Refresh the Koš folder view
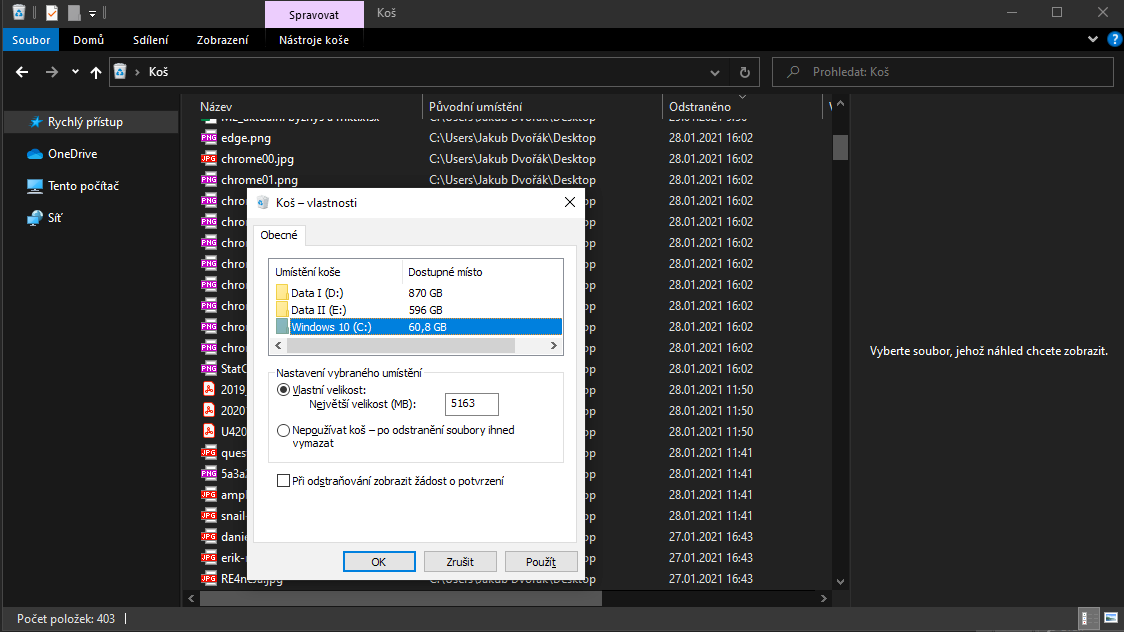This screenshot has width=1124, height=632. [743, 72]
